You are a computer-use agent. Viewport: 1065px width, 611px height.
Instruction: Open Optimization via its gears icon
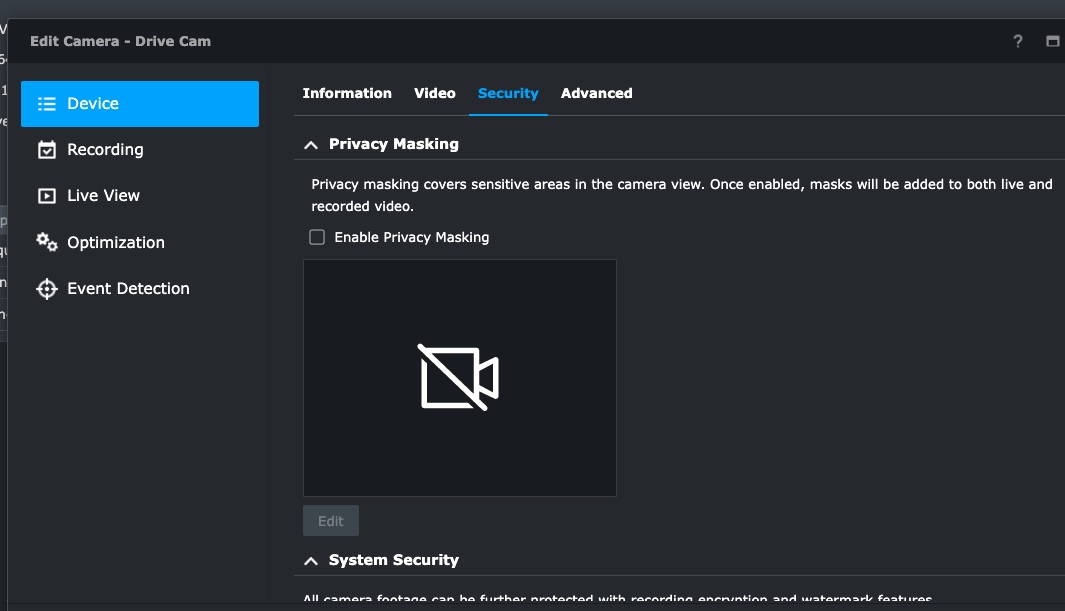(46, 242)
